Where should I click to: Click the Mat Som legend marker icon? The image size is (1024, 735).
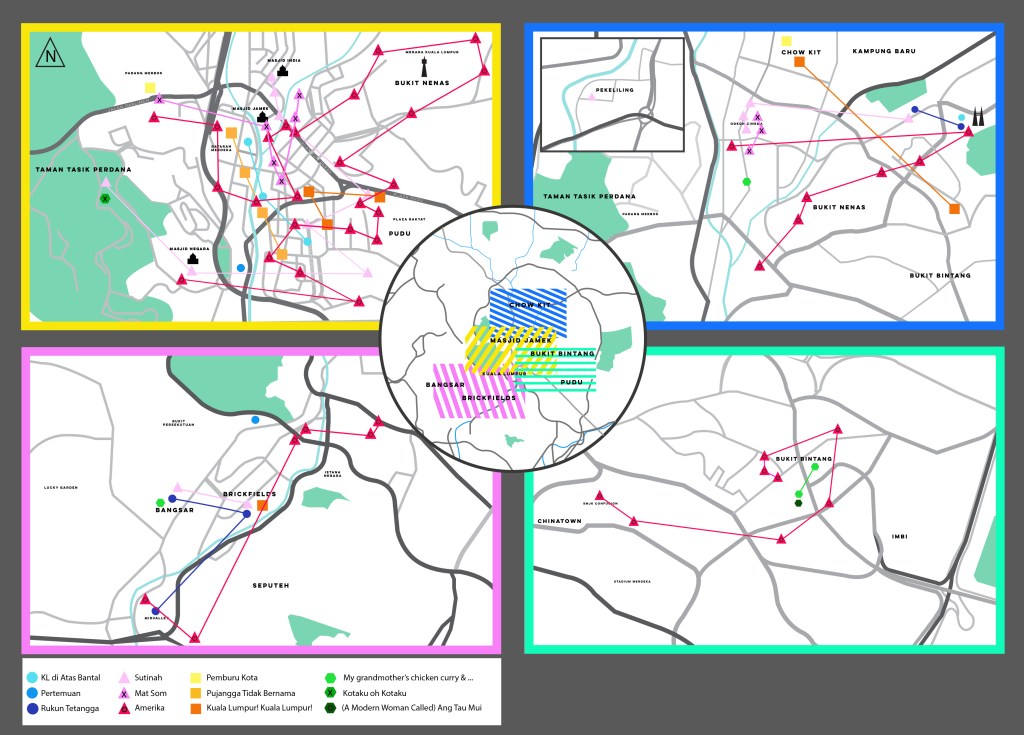pyautogui.click(x=125, y=693)
